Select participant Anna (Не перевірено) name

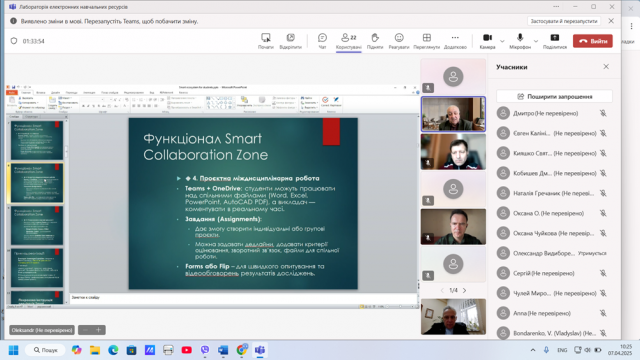pos(542,313)
